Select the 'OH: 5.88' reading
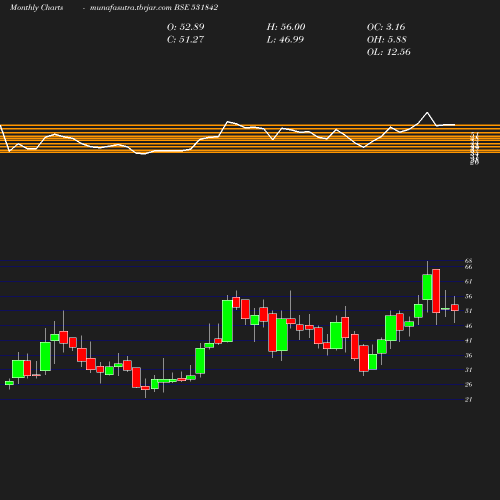 [x=386, y=39]
